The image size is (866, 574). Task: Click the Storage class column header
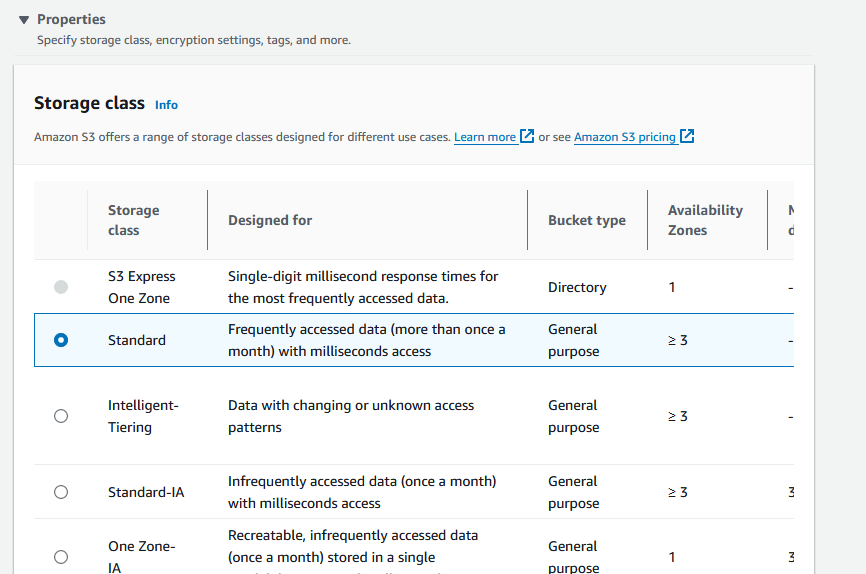(x=134, y=220)
